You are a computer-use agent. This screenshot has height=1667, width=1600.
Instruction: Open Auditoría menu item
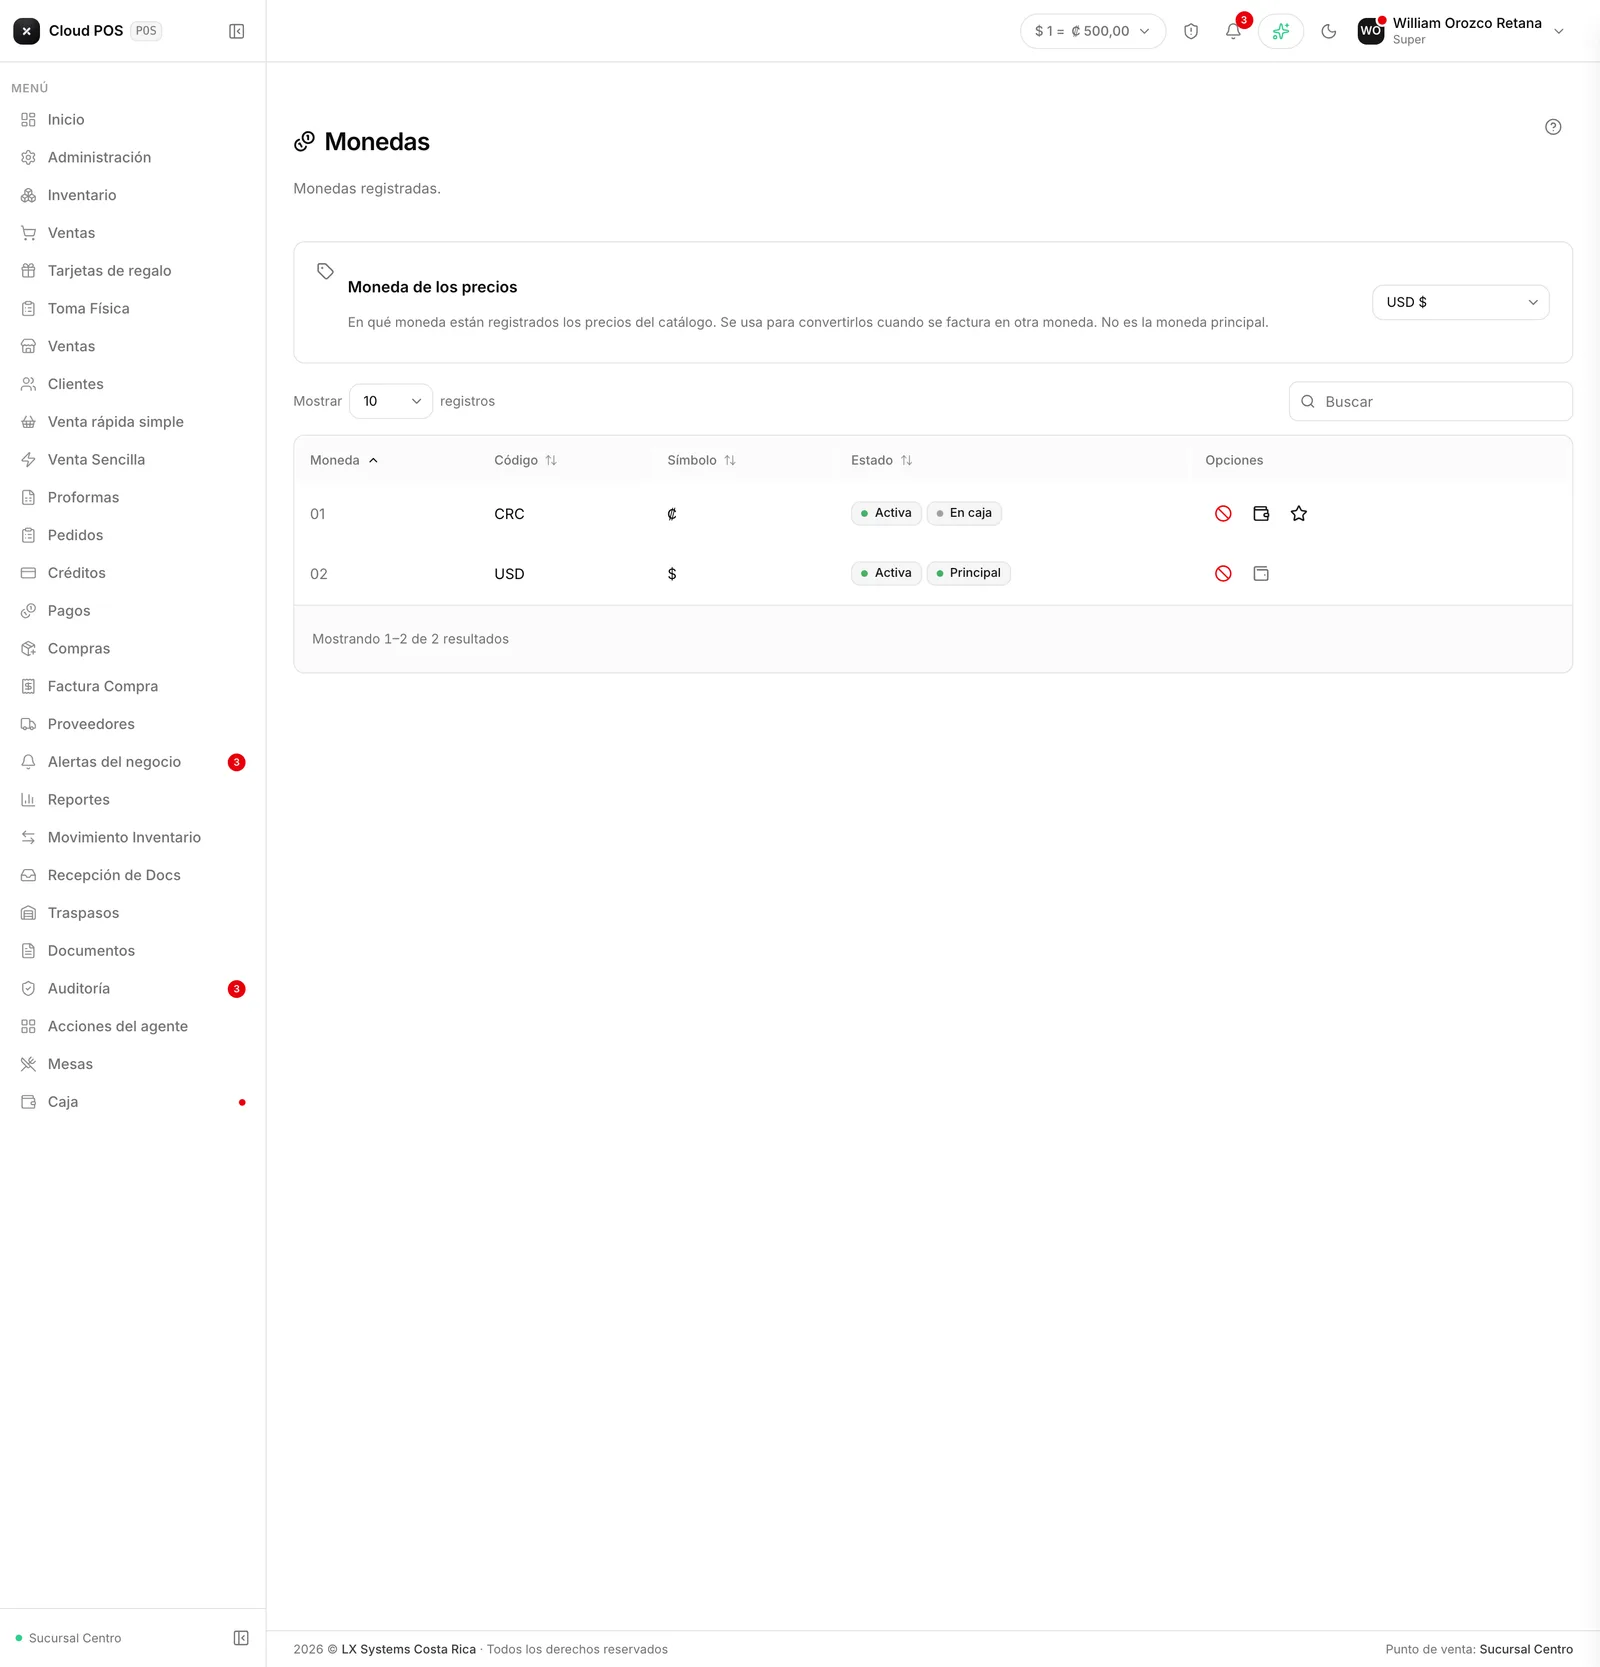point(133,988)
